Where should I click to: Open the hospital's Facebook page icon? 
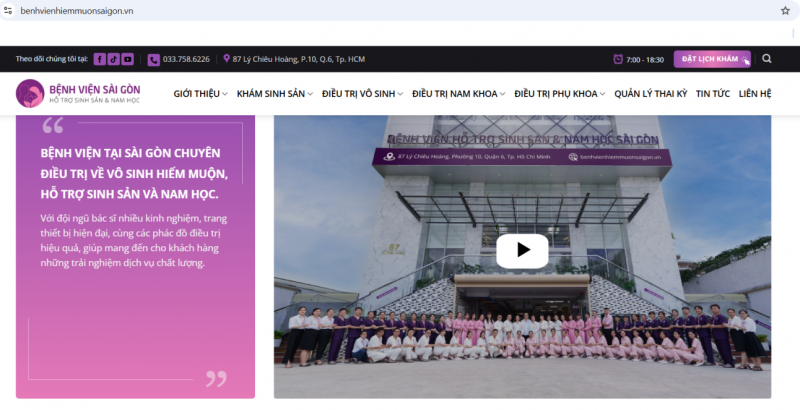[99, 59]
